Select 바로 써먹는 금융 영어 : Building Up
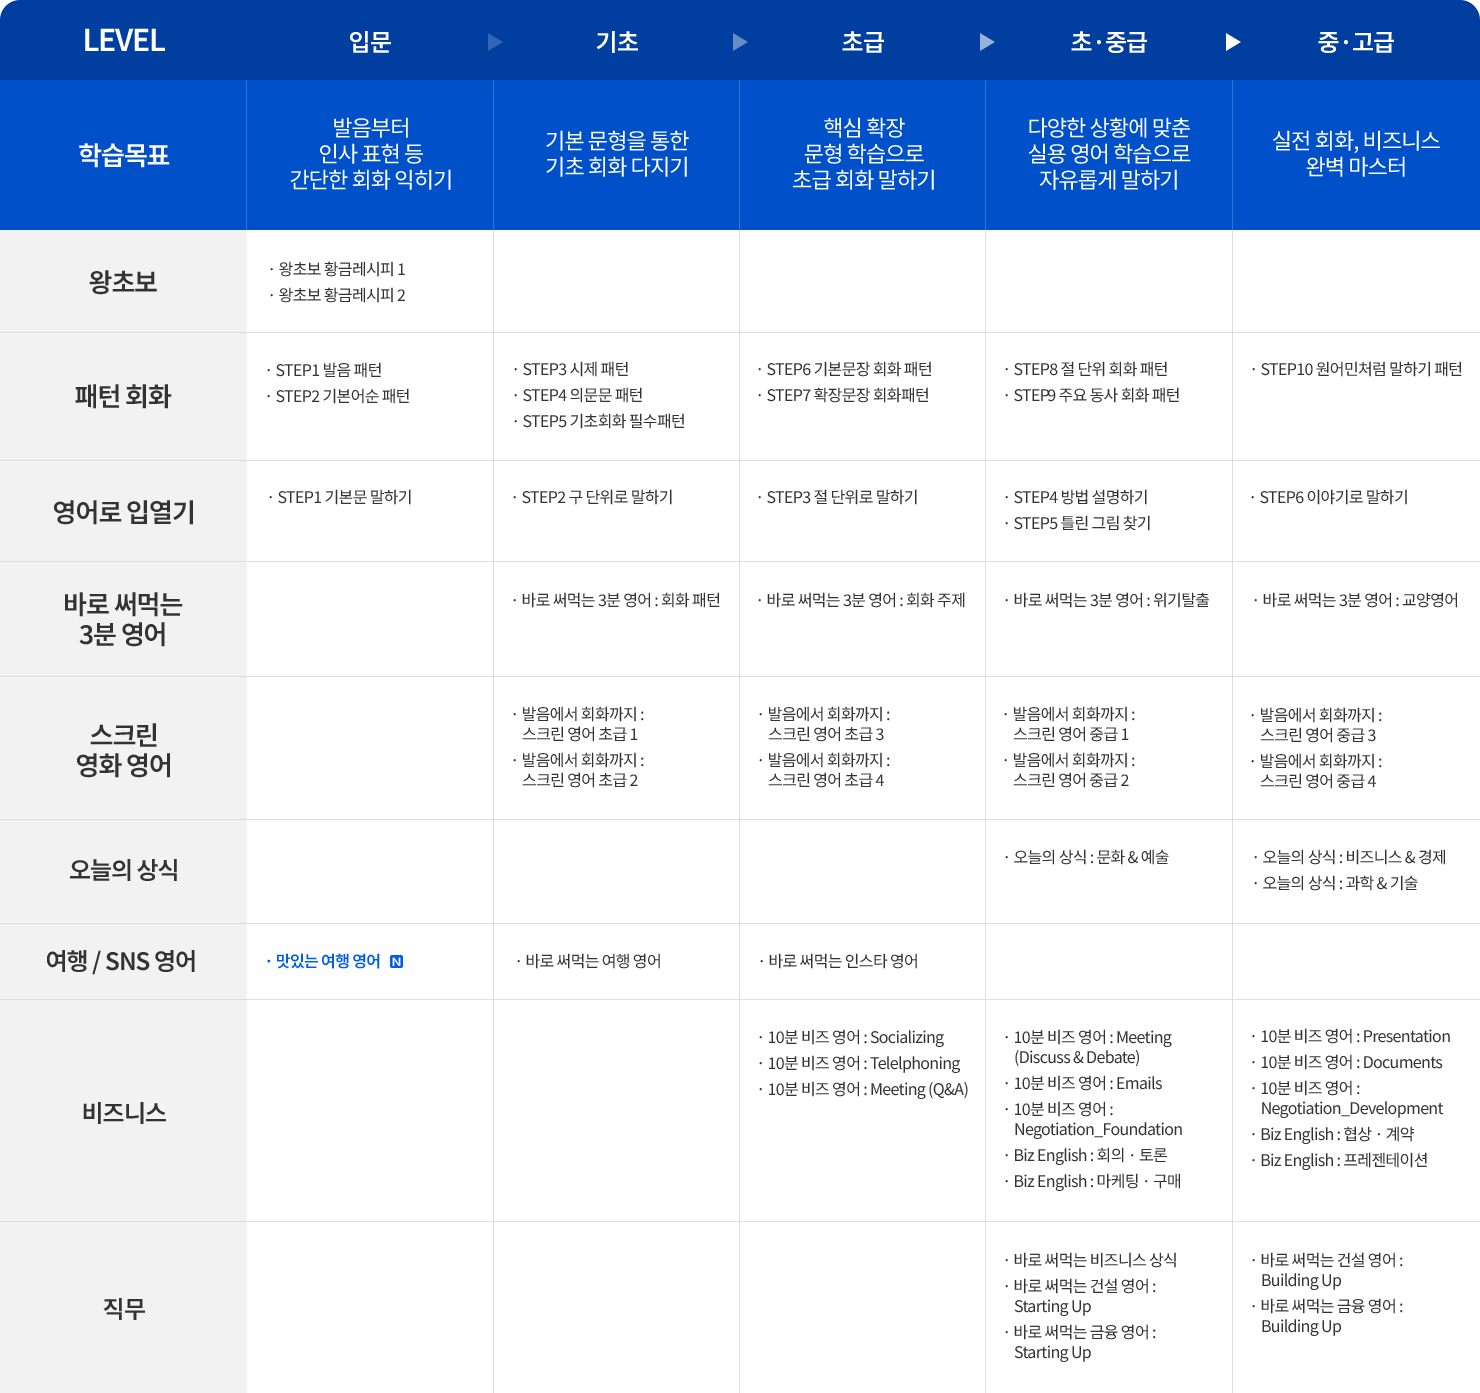Viewport: 1480px width, 1393px height. [1332, 1317]
